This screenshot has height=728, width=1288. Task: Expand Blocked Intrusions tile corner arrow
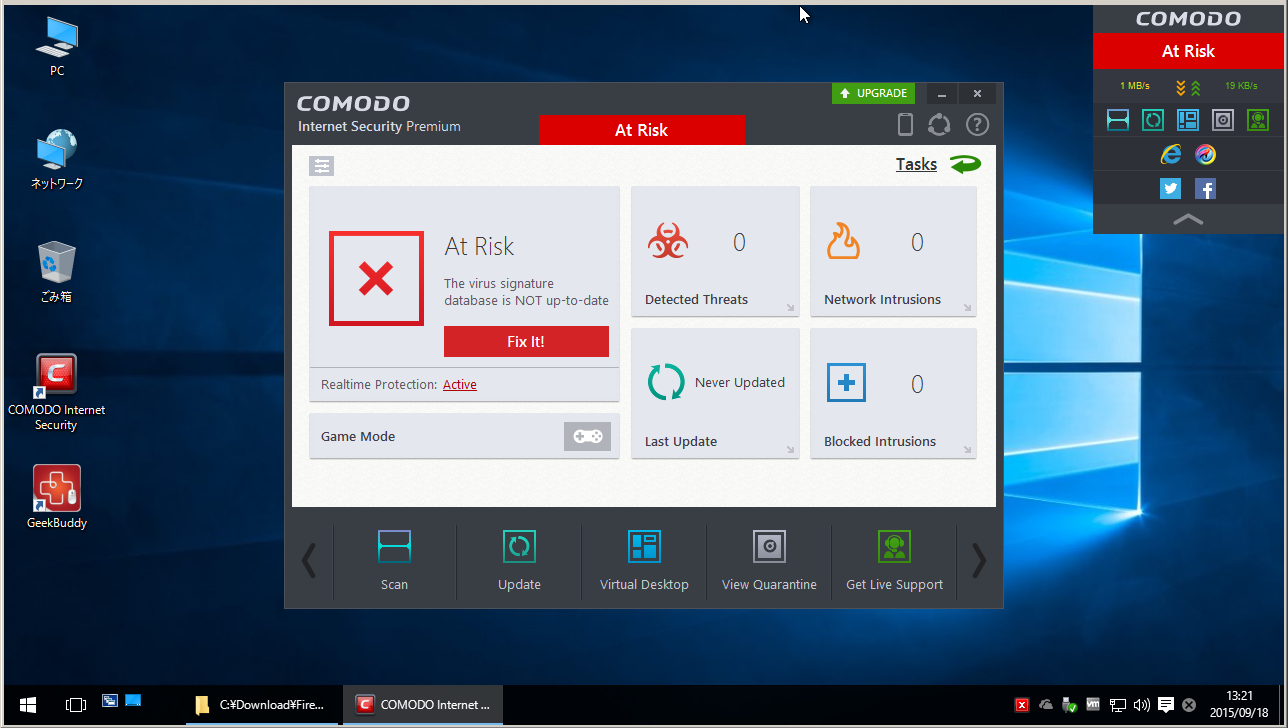(x=967, y=450)
